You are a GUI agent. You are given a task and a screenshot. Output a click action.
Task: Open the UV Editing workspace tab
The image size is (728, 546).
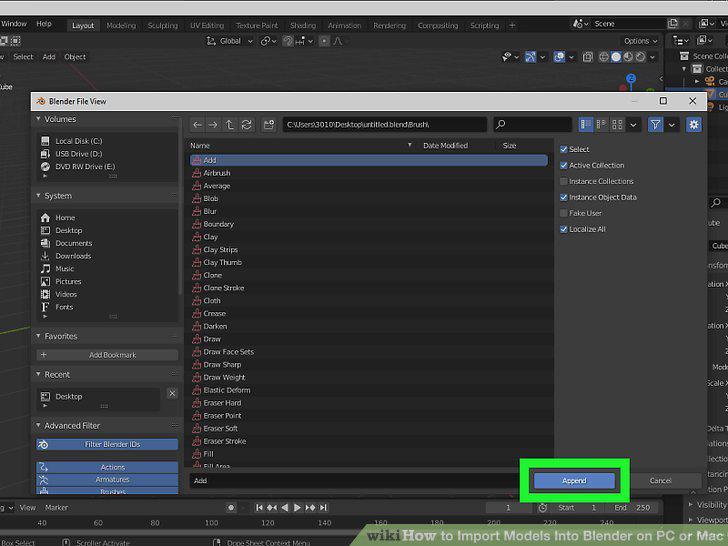(x=207, y=26)
